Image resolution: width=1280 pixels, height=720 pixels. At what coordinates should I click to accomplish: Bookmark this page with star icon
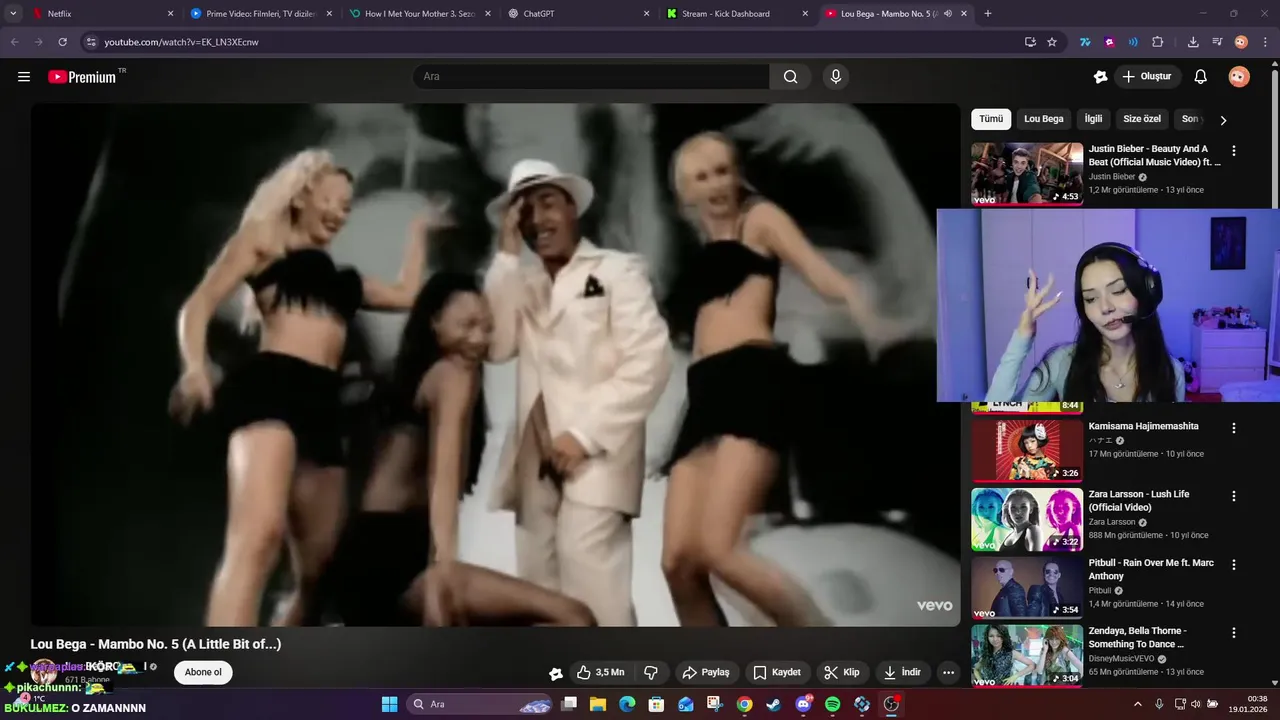click(1052, 42)
